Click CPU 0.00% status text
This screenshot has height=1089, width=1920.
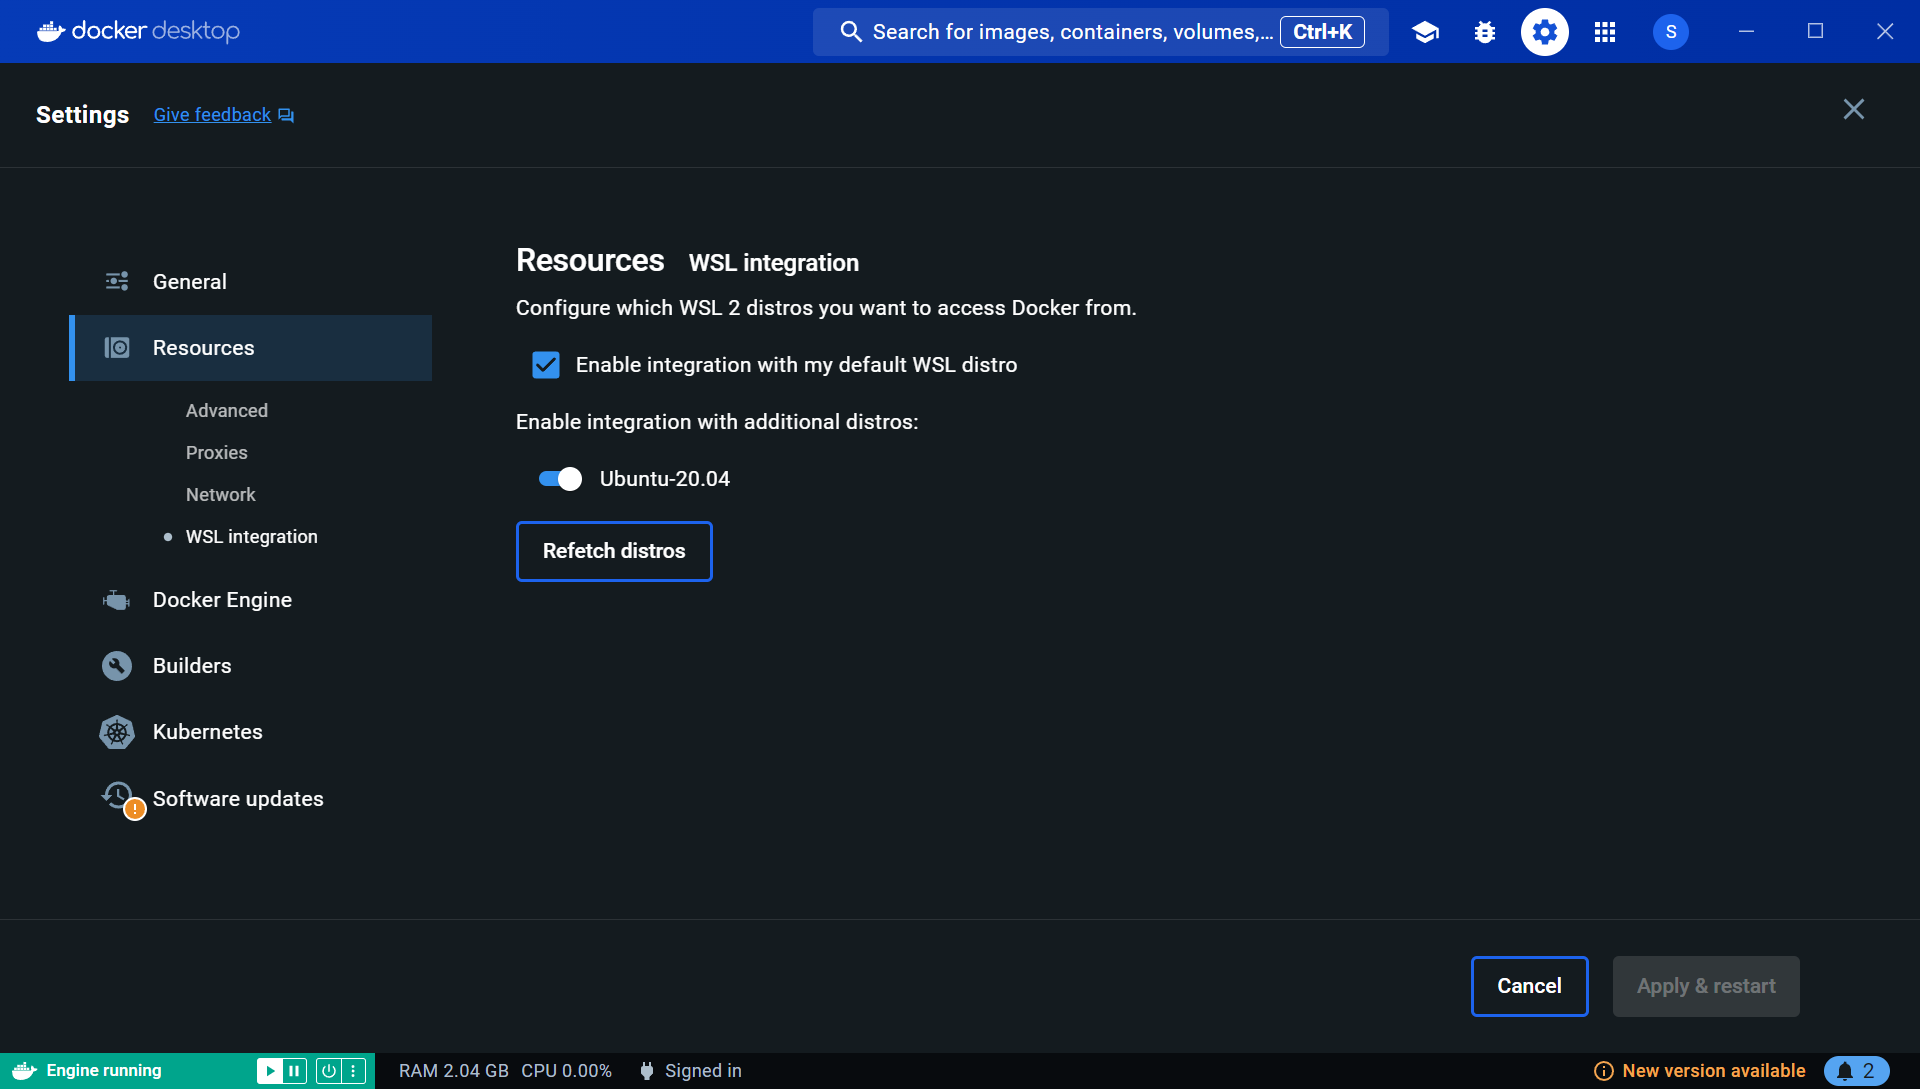point(566,1071)
